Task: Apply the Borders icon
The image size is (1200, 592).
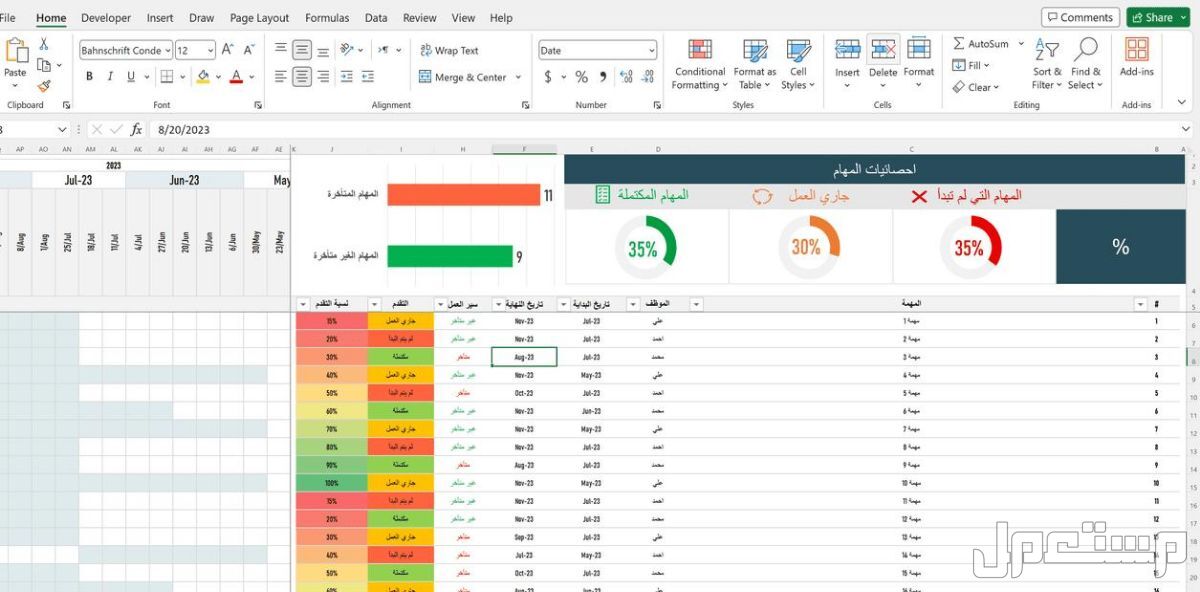Action: click(x=167, y=77)
